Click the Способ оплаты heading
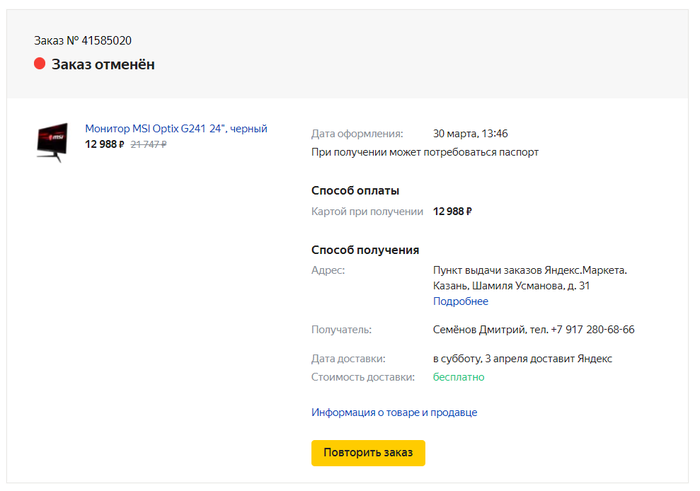This screenshot has height=491, width=700. click(355, 190)
